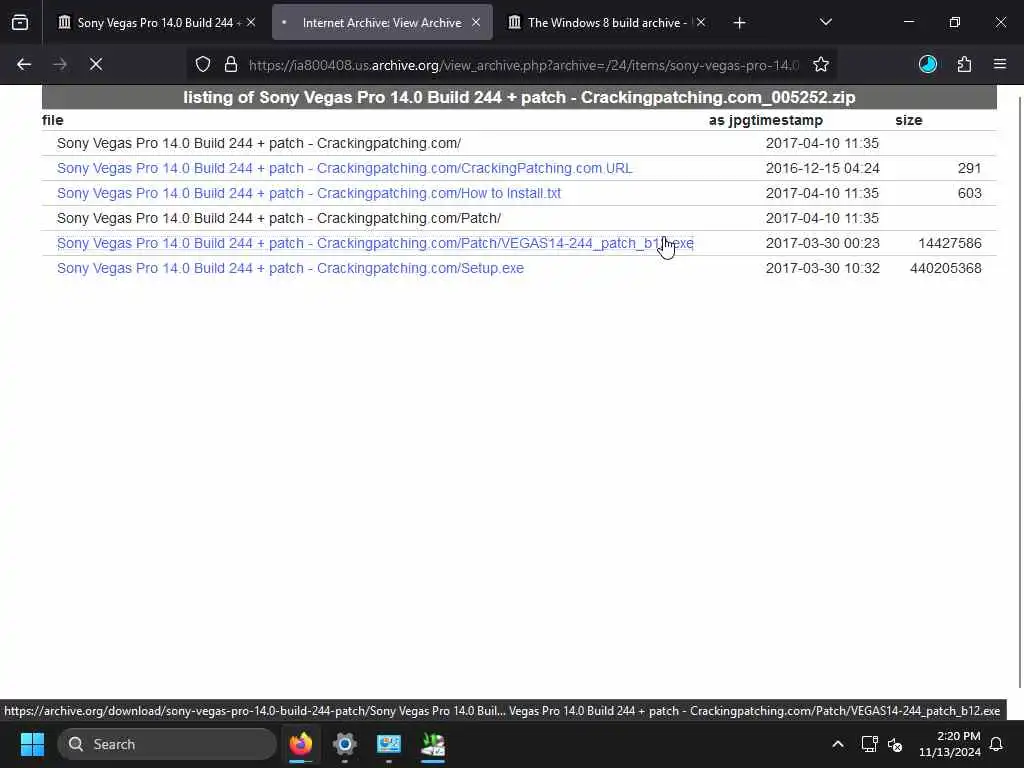The width and height of the screenshot is (1024, 768).
Task: Select the root Crackingpatching.com/ folder row text
Action: (259, 143)
